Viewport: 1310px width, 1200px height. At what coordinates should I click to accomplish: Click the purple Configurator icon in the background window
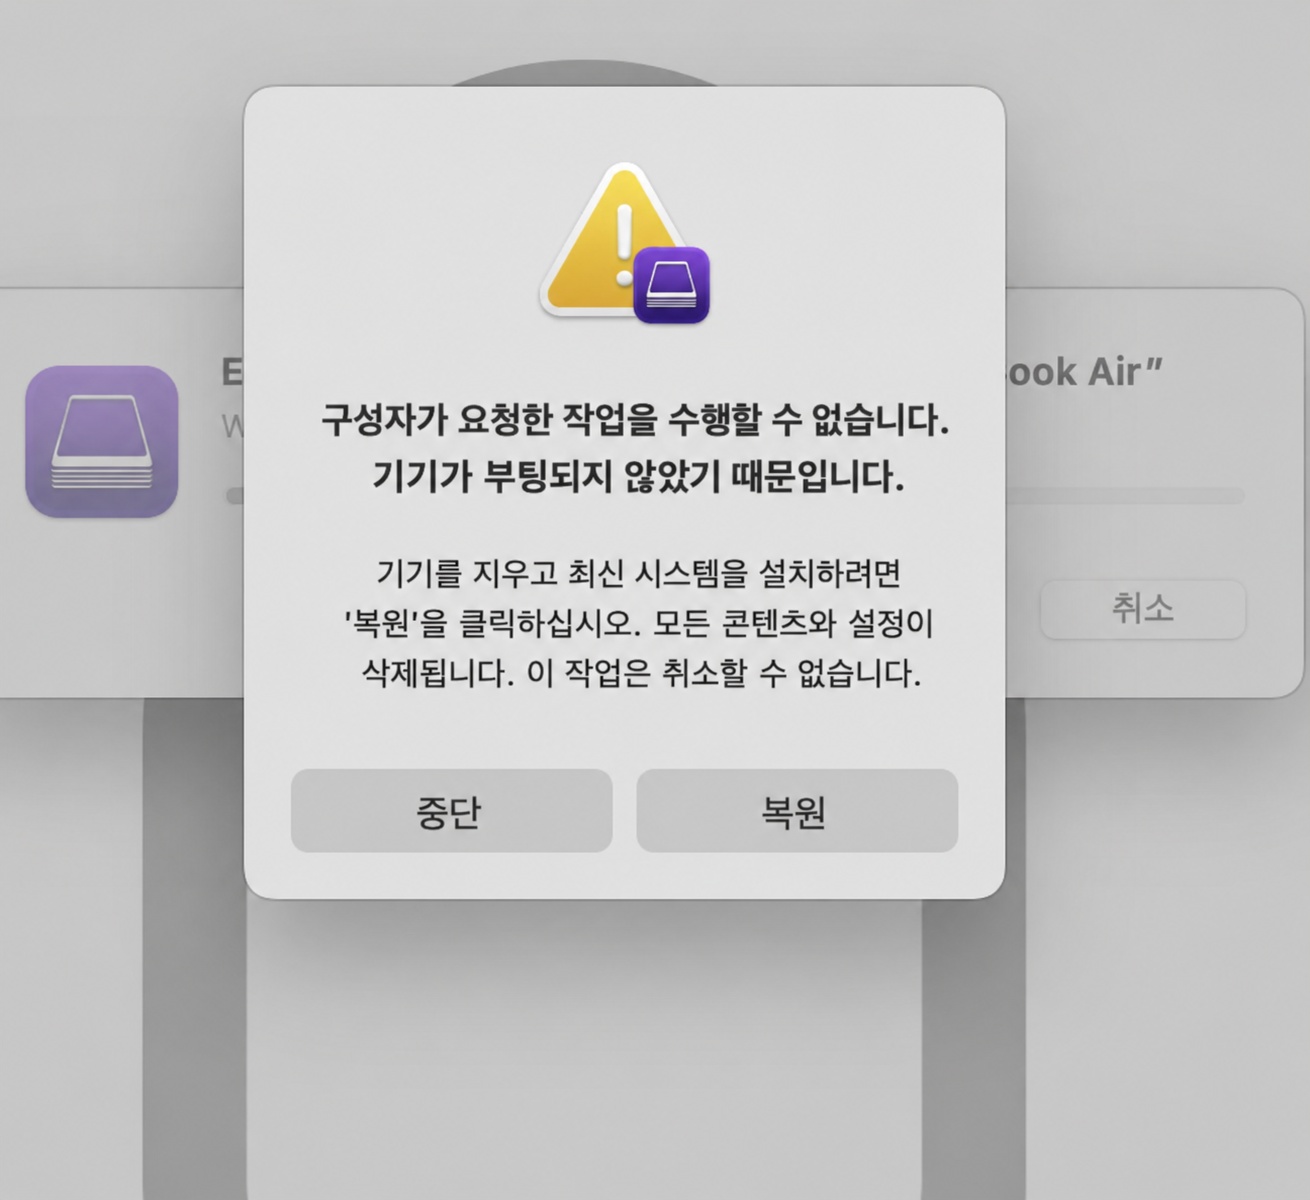[102, 441]
